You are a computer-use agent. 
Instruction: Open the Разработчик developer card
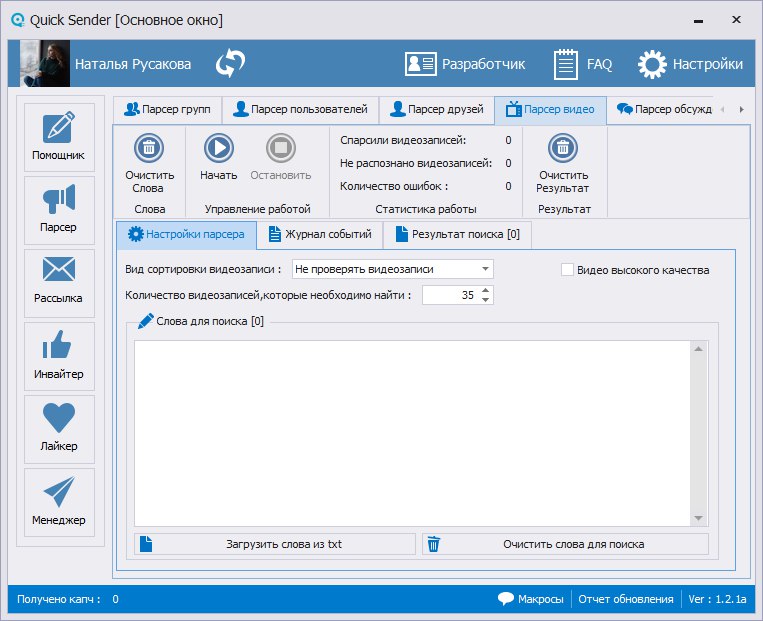[465, 64]
